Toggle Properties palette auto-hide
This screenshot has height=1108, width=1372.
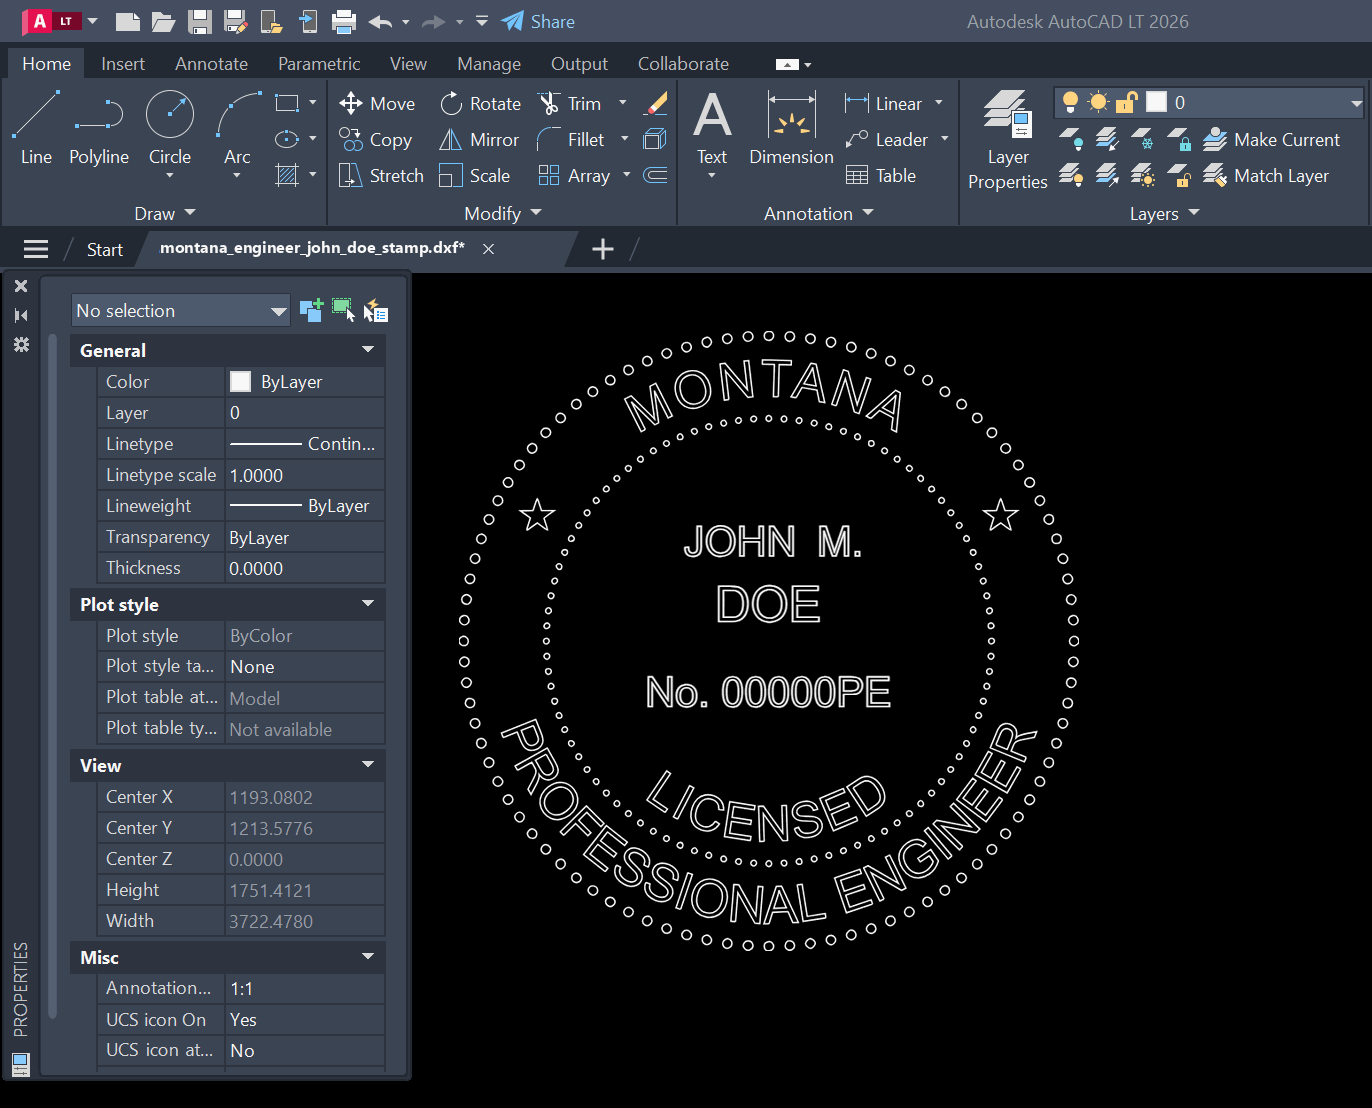click(x=21, y=315)
